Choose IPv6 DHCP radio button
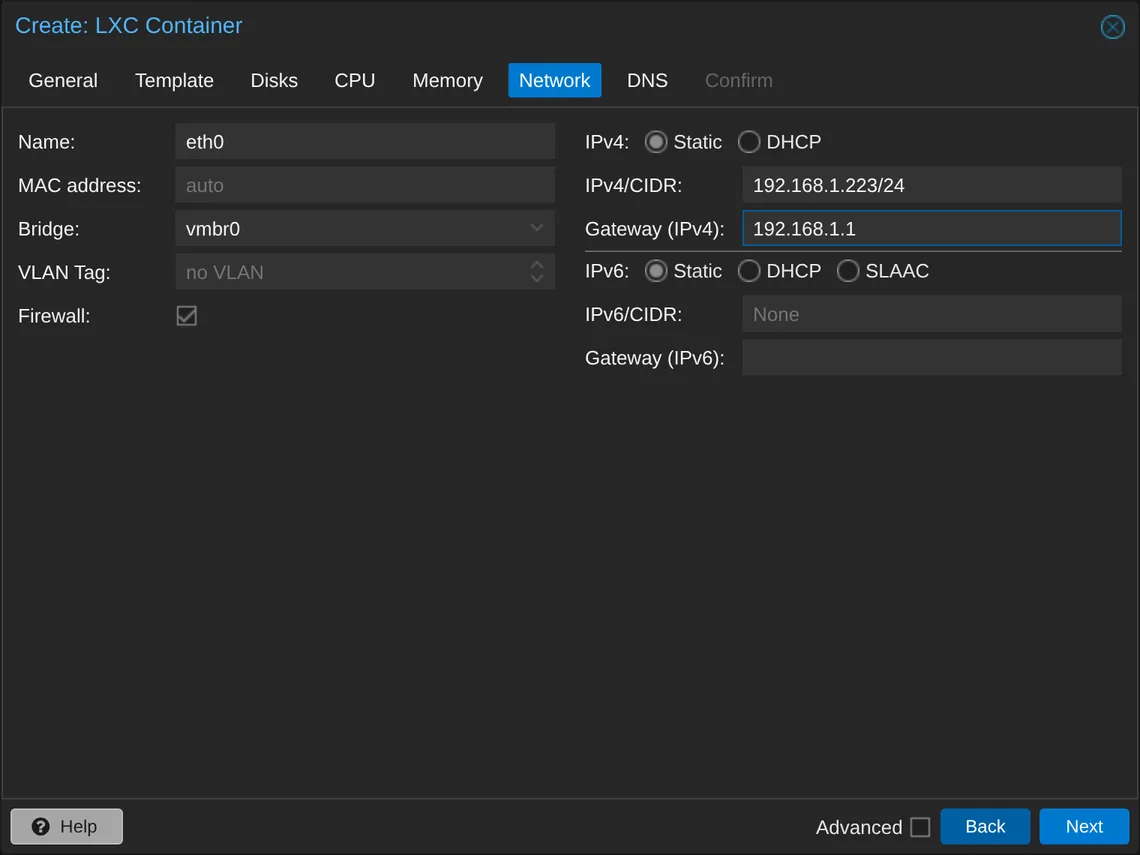This screenshot has width=1140, height=855. click(x=749, y=271)
